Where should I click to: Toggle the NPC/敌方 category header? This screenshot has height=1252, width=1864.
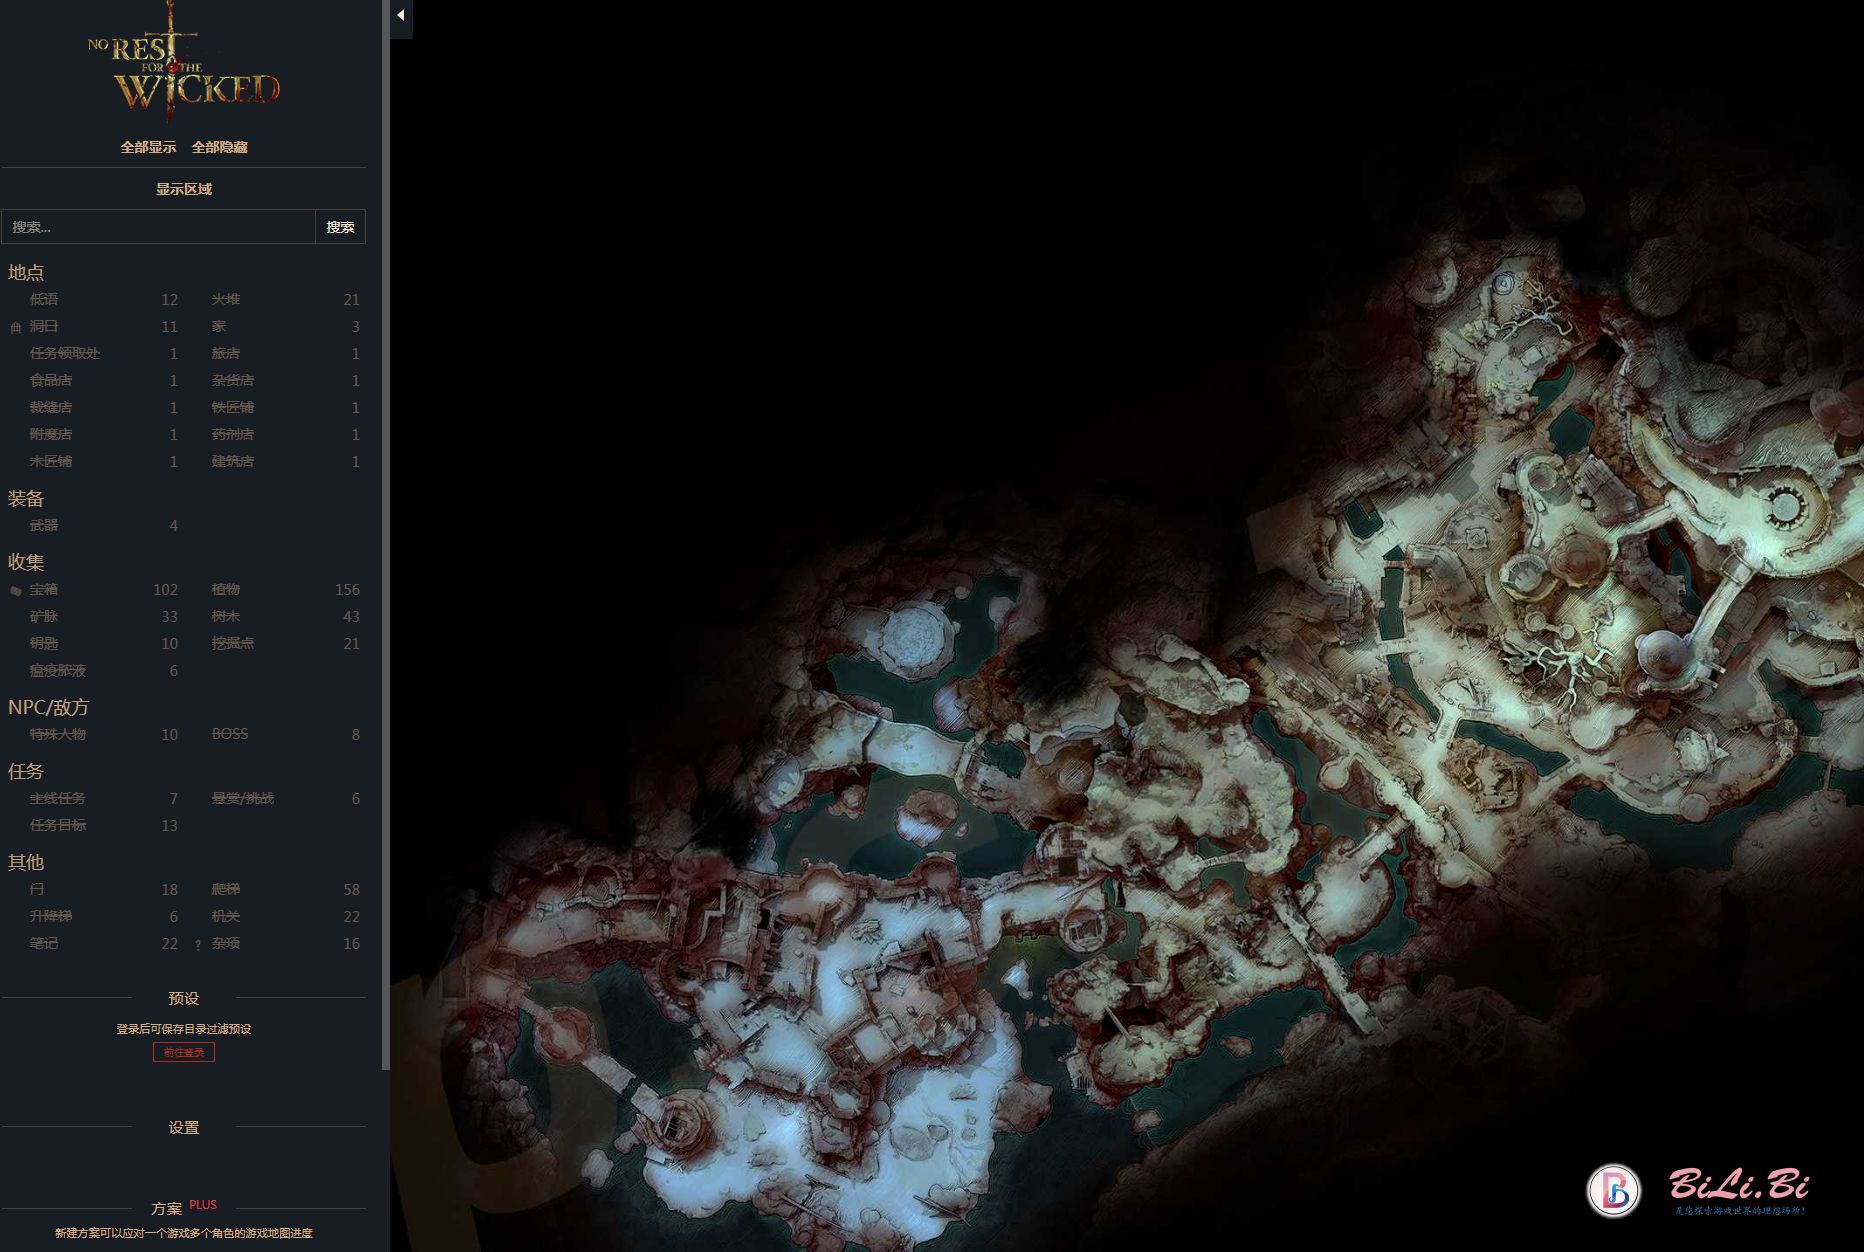[48, 707]
